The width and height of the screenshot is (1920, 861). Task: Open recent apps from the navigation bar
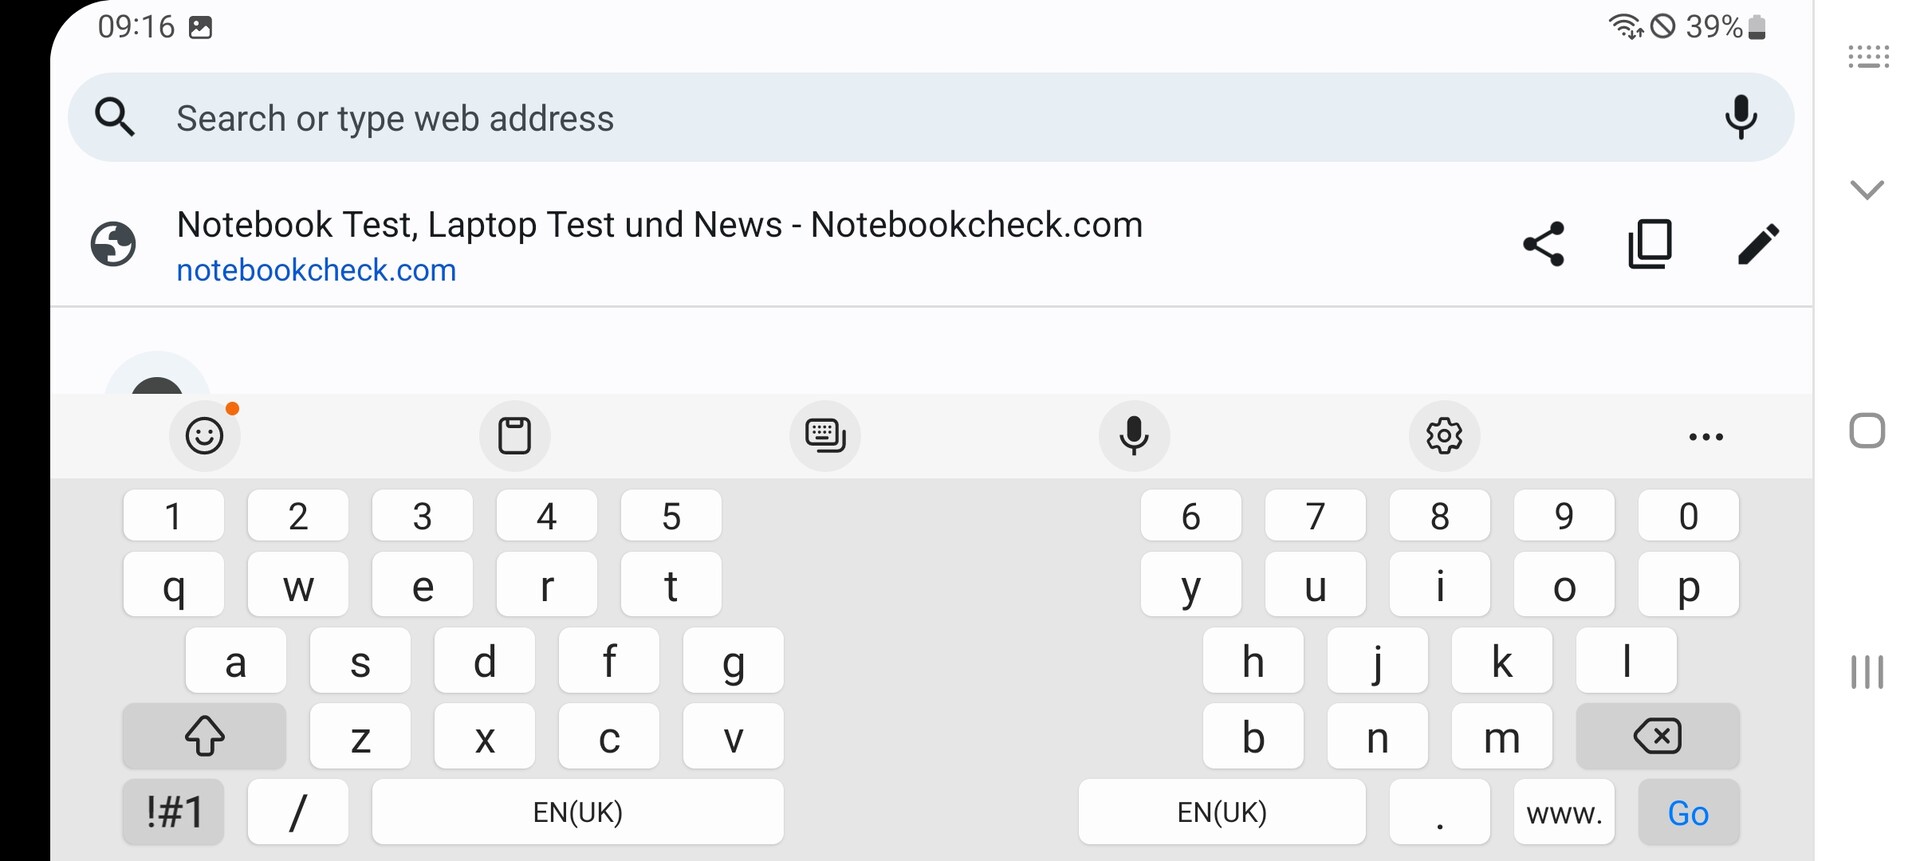(x=1867, y=672)
